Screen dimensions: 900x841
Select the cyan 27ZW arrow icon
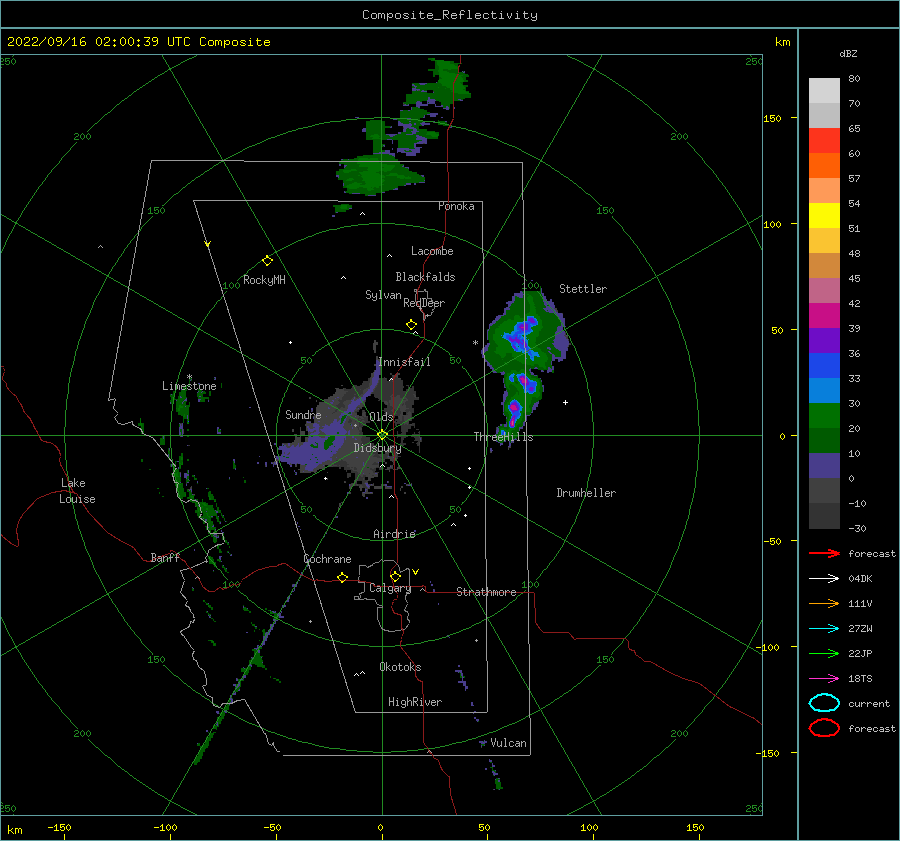[824, 629]
